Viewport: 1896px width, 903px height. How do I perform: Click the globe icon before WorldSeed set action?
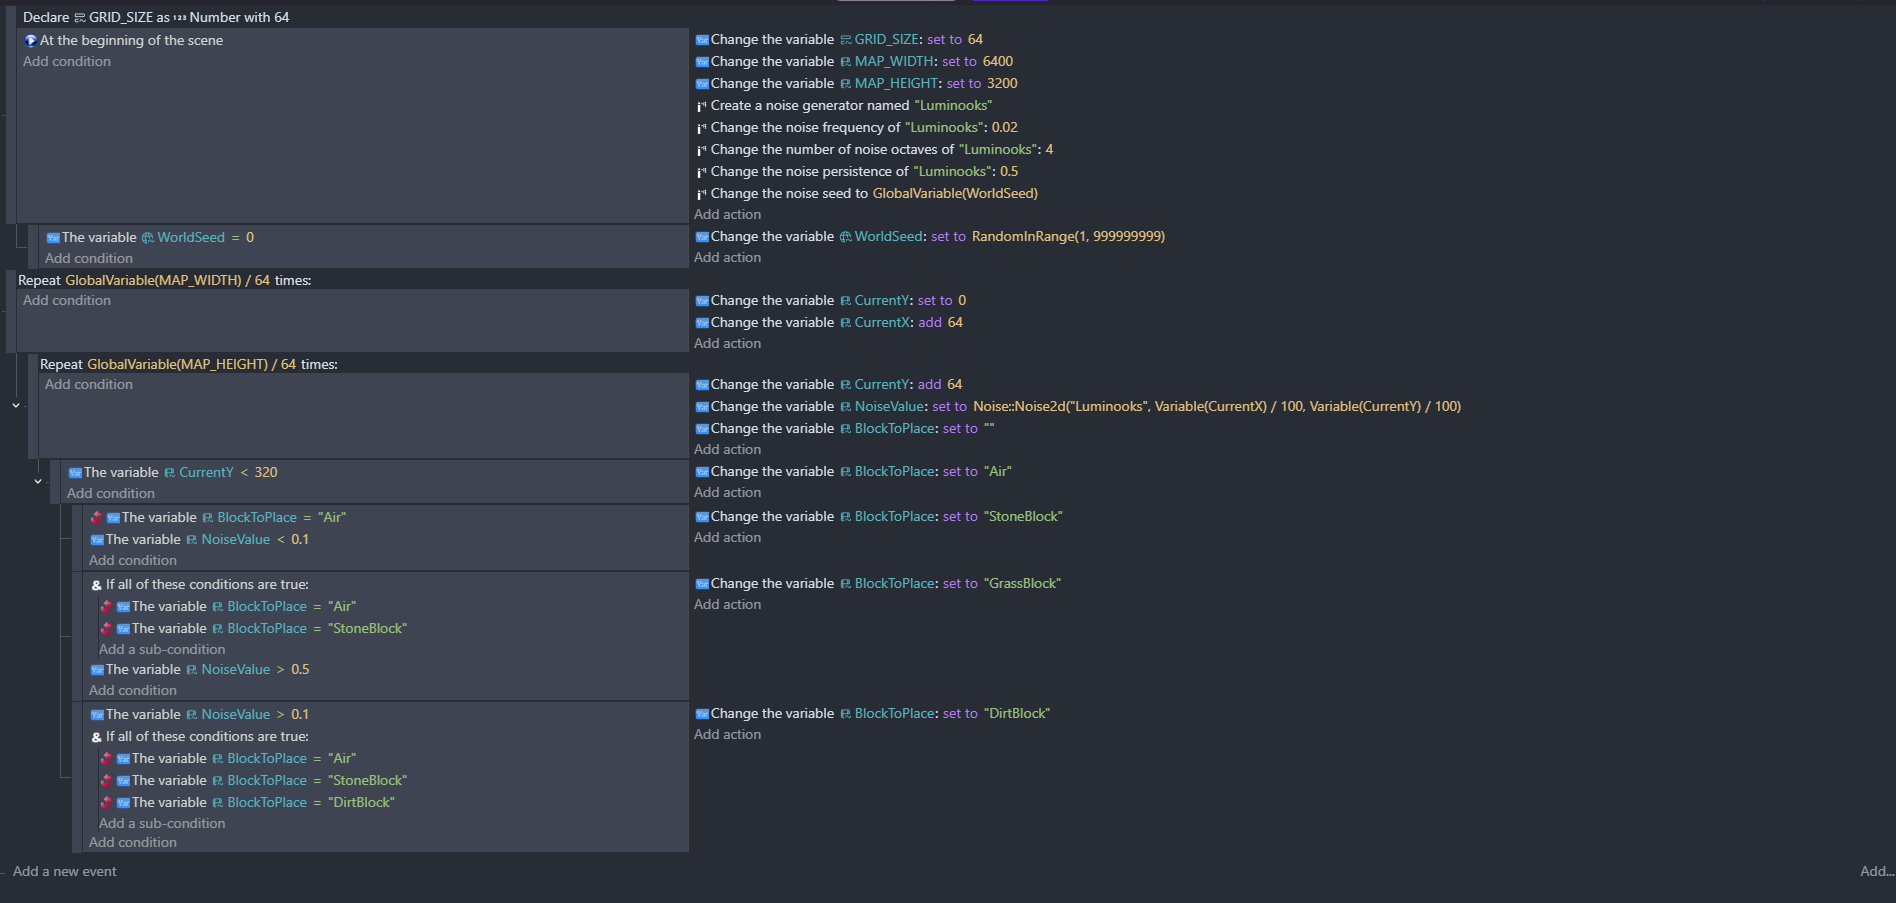click(846, 237)
